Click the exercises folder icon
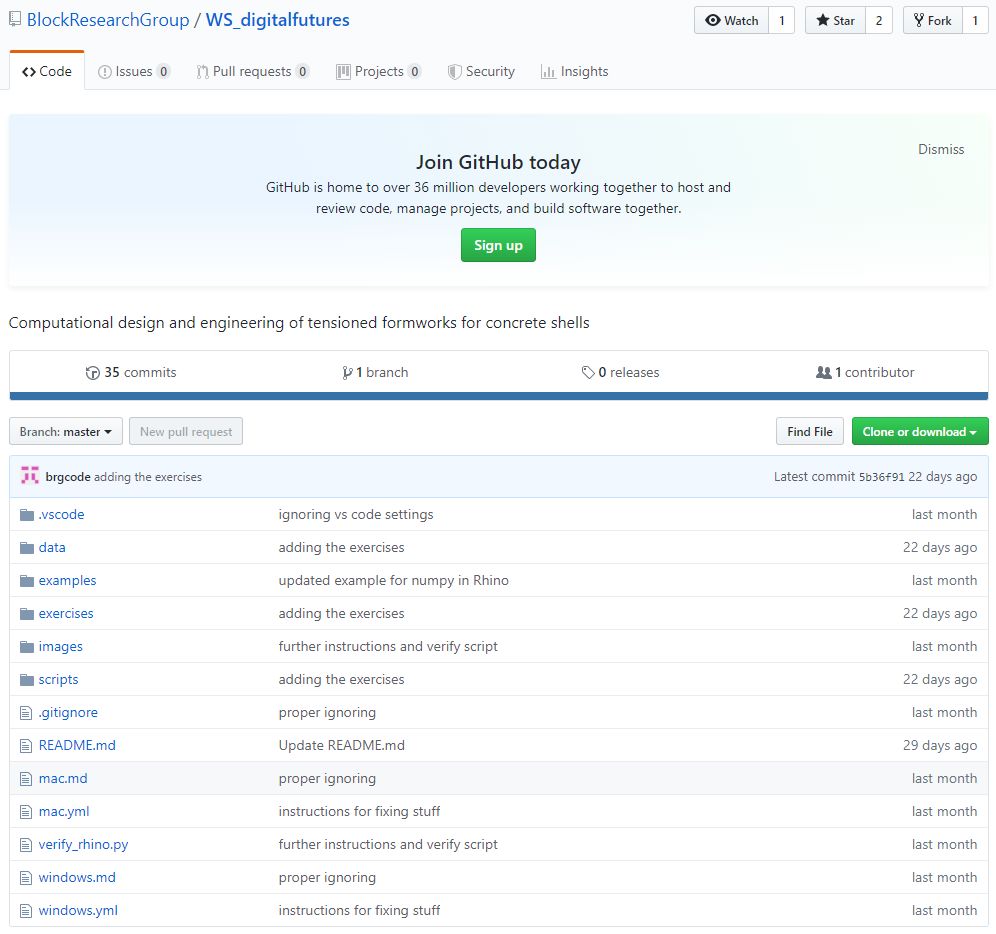Image resolution: width=996 pixels, height=934 pixels. (x=27, y=614)
